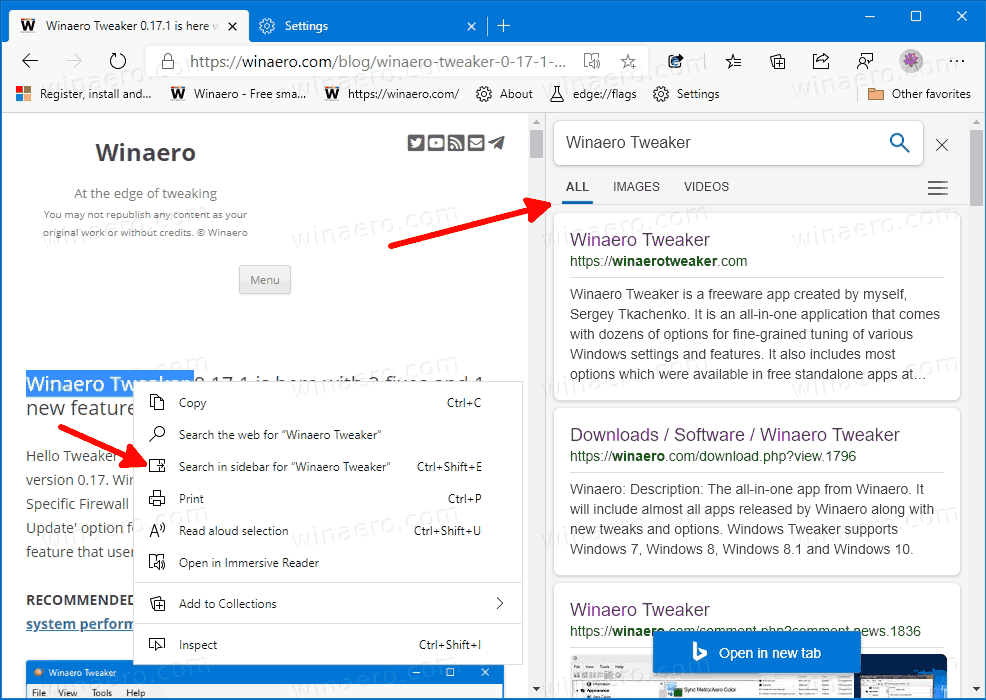Choose Copy from the context menu
The height and width of the screenshot is (700, 986).
(328, 403)
